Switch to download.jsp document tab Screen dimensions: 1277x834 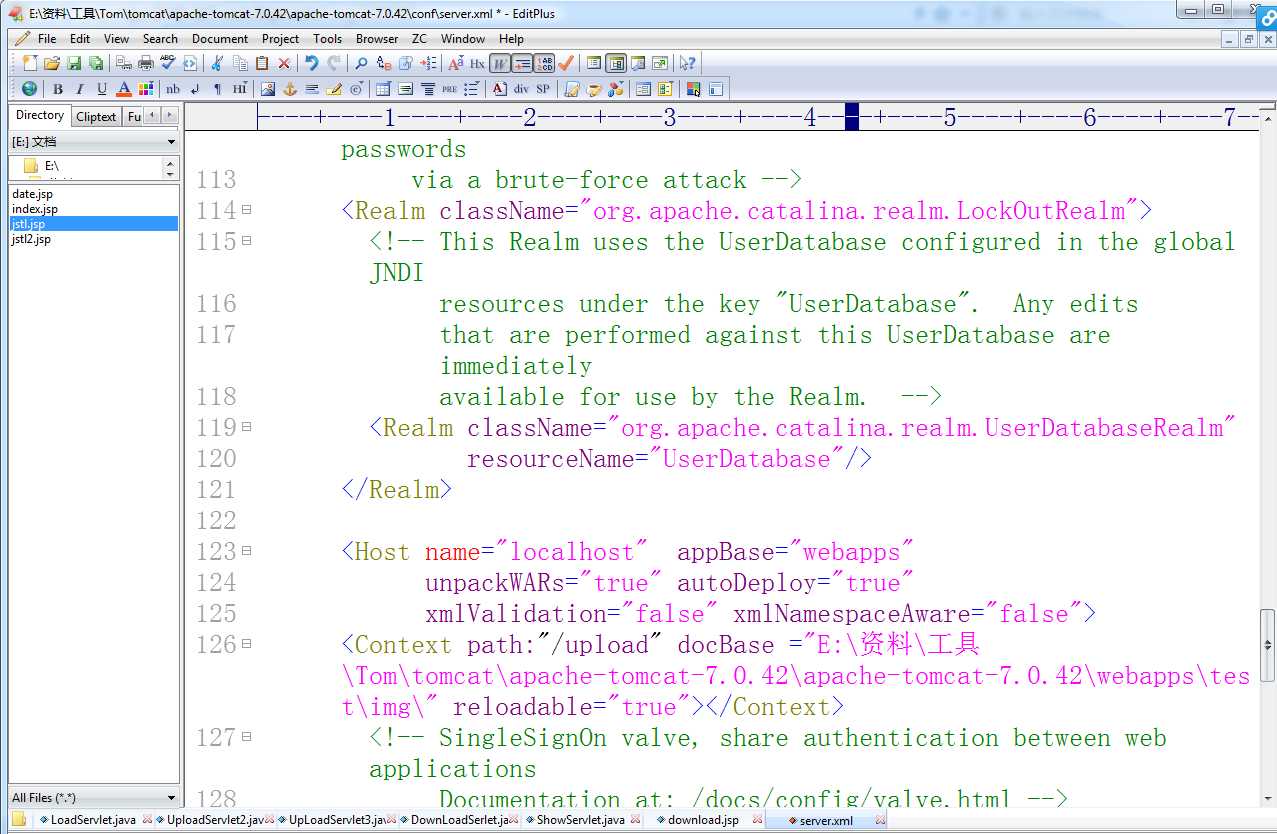[703, 820]
